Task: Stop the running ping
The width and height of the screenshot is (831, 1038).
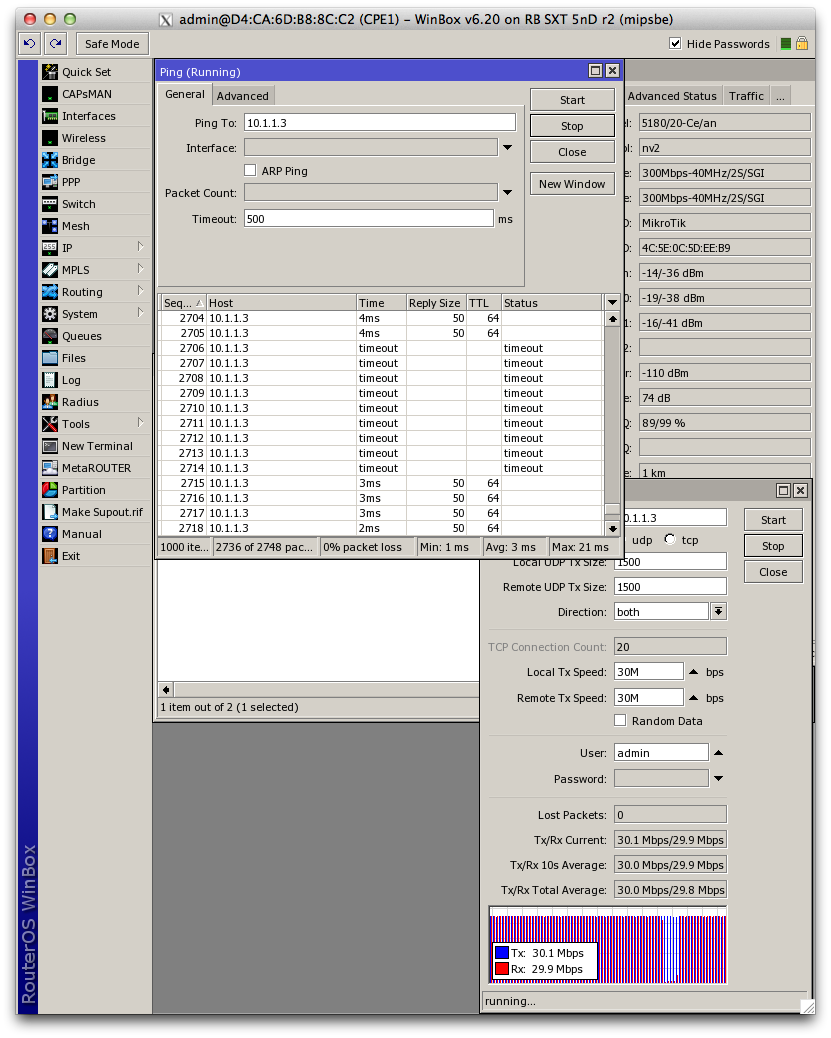Action: 571,126
